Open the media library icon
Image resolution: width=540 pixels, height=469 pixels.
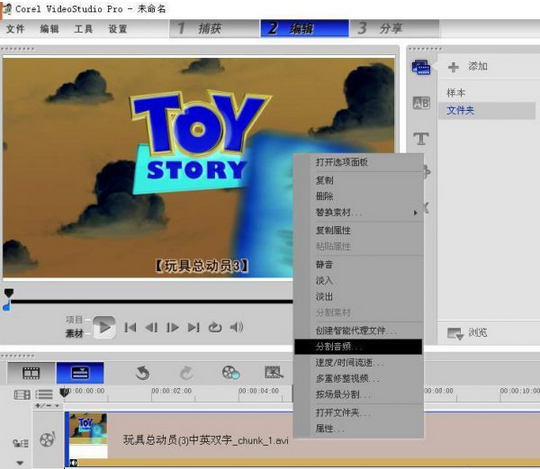point(421,67)
